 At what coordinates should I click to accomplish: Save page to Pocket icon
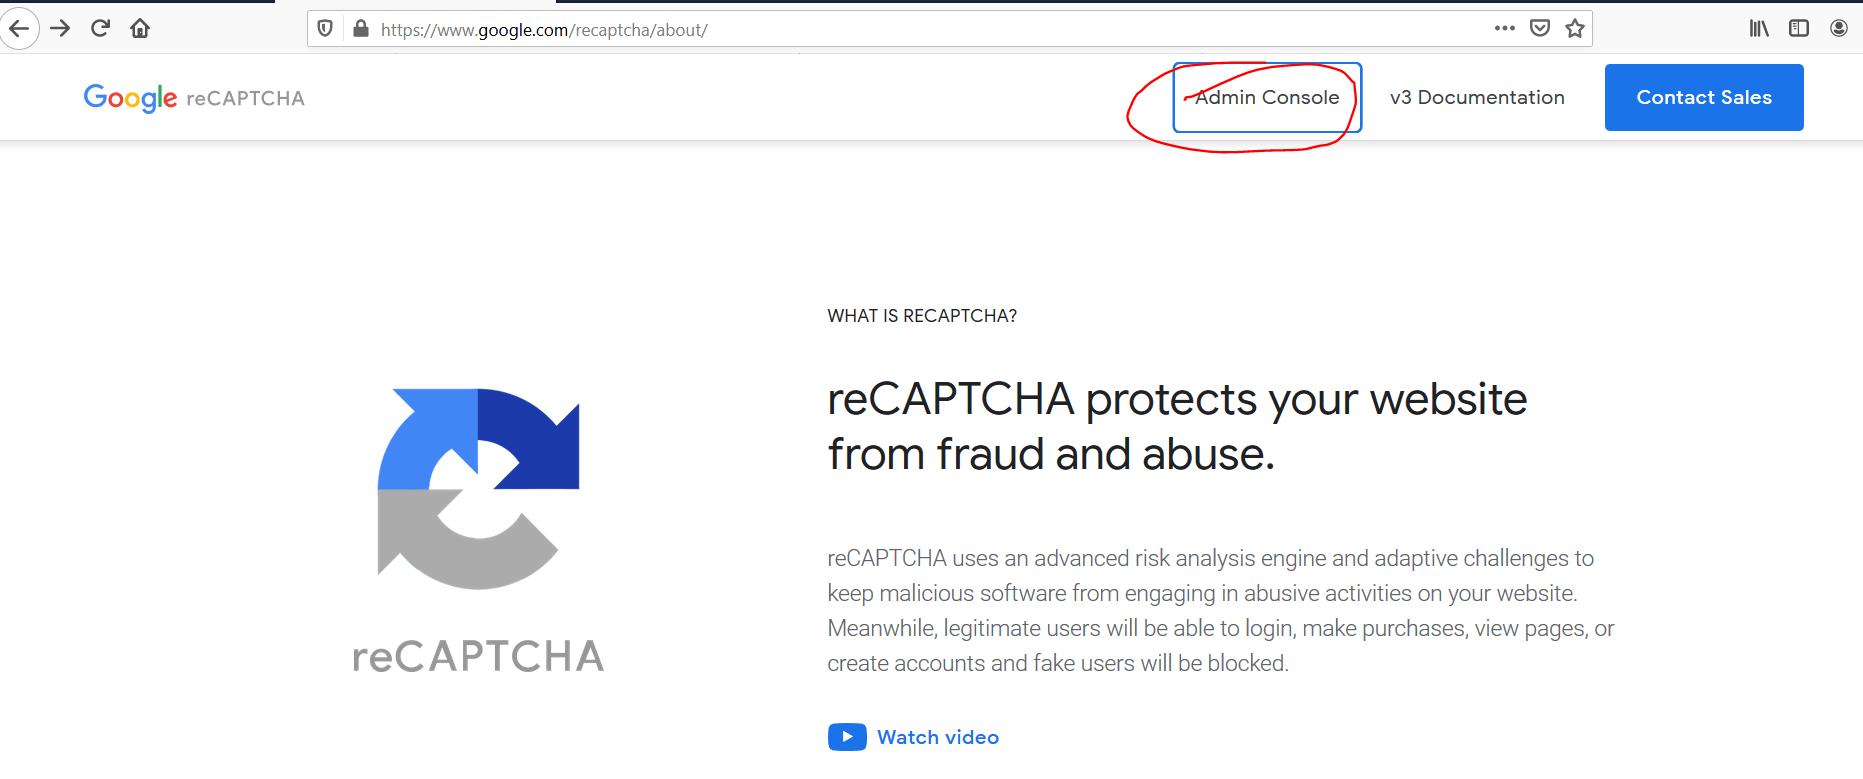[x=1540, y=28]
